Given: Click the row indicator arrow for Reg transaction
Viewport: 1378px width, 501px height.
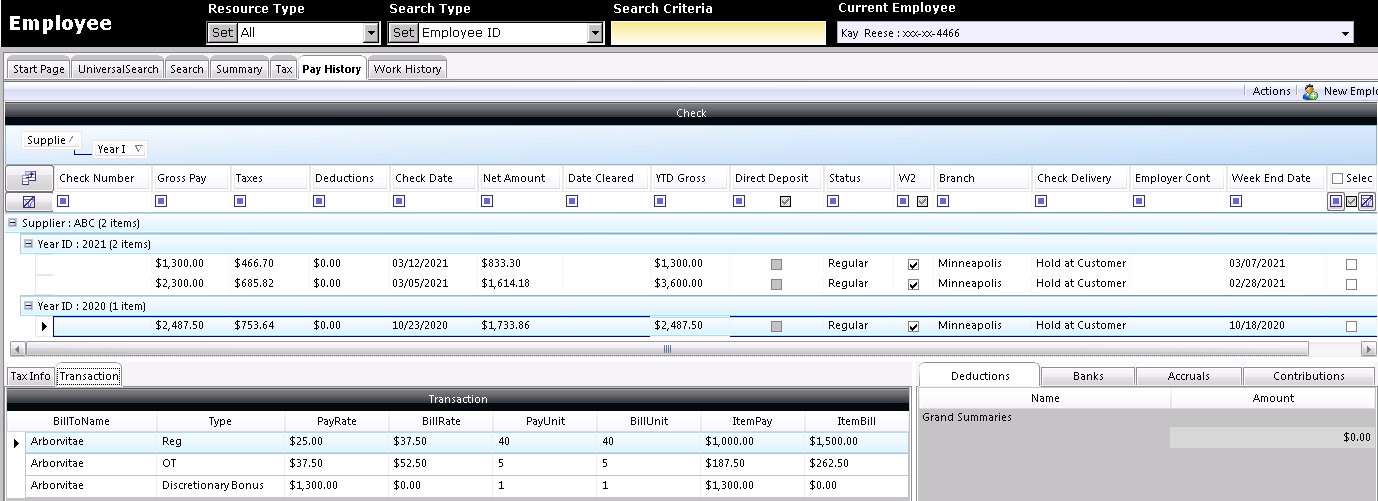Looking at the screenshot, I should click(x=16, y=441).
